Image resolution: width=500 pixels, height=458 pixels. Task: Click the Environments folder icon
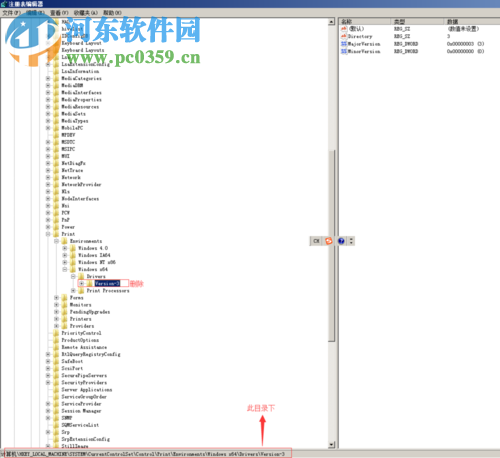pyautogui.click(x=64, y=241)
